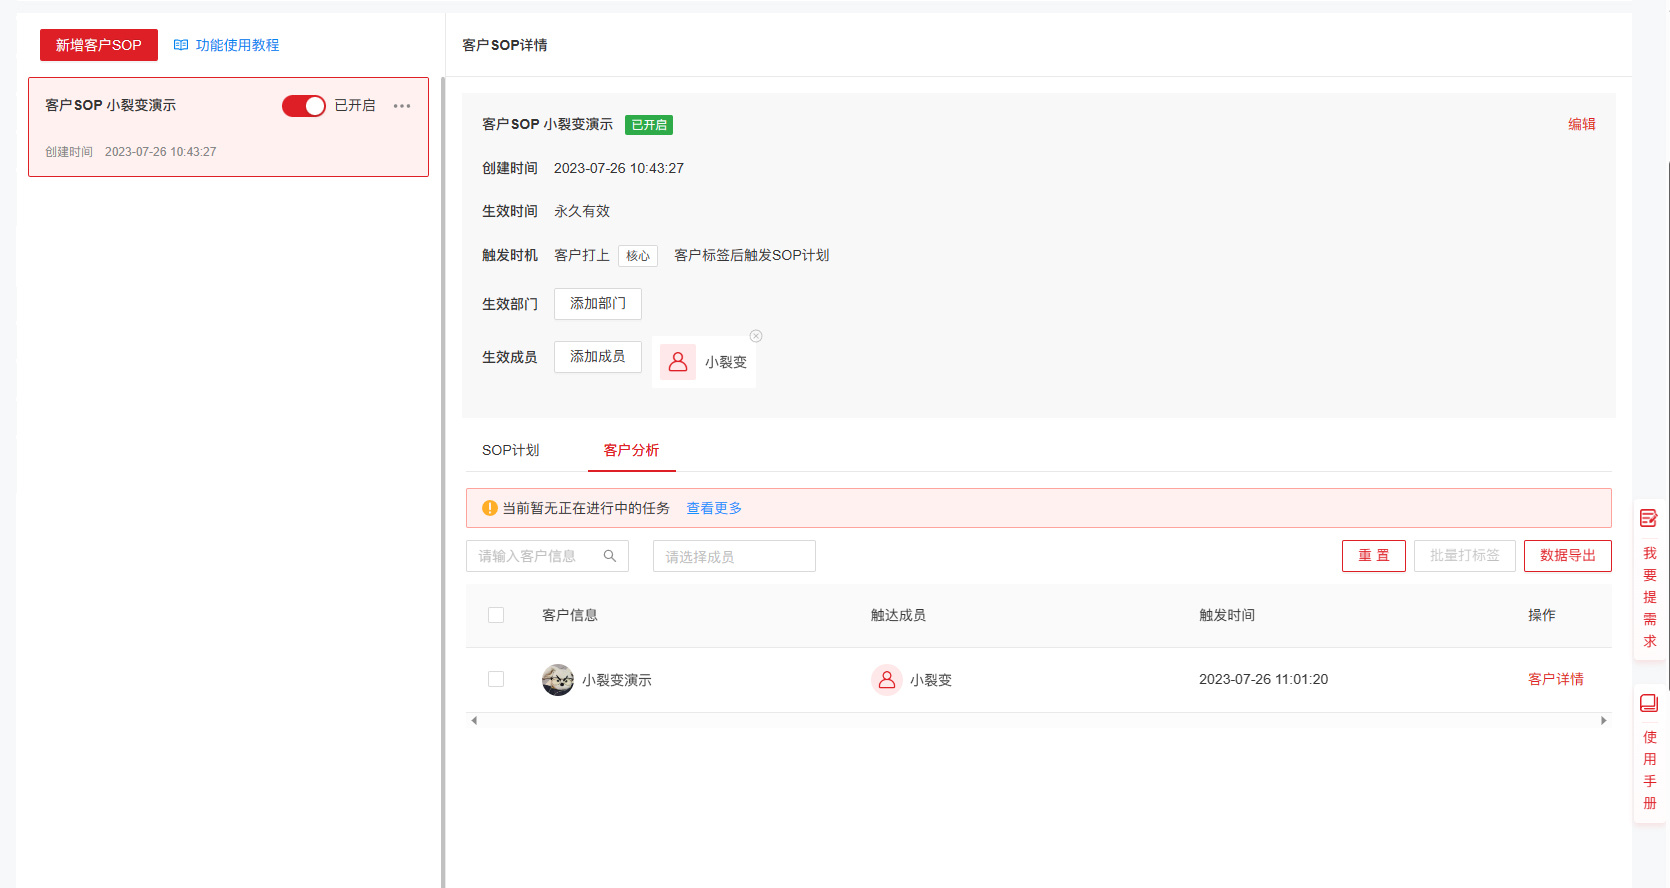Switch to the SOP计划 tab

tap(511, 450)
